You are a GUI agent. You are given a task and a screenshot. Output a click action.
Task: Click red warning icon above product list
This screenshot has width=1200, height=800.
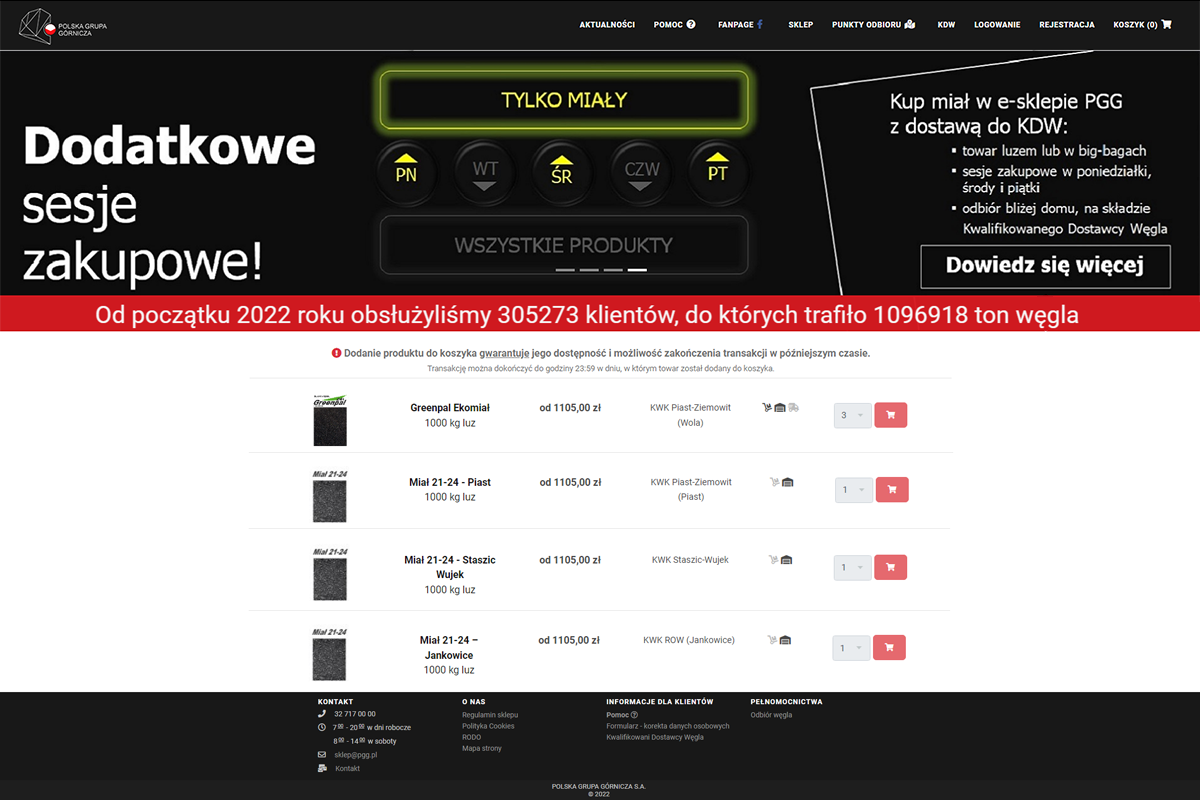pos(336,353)
